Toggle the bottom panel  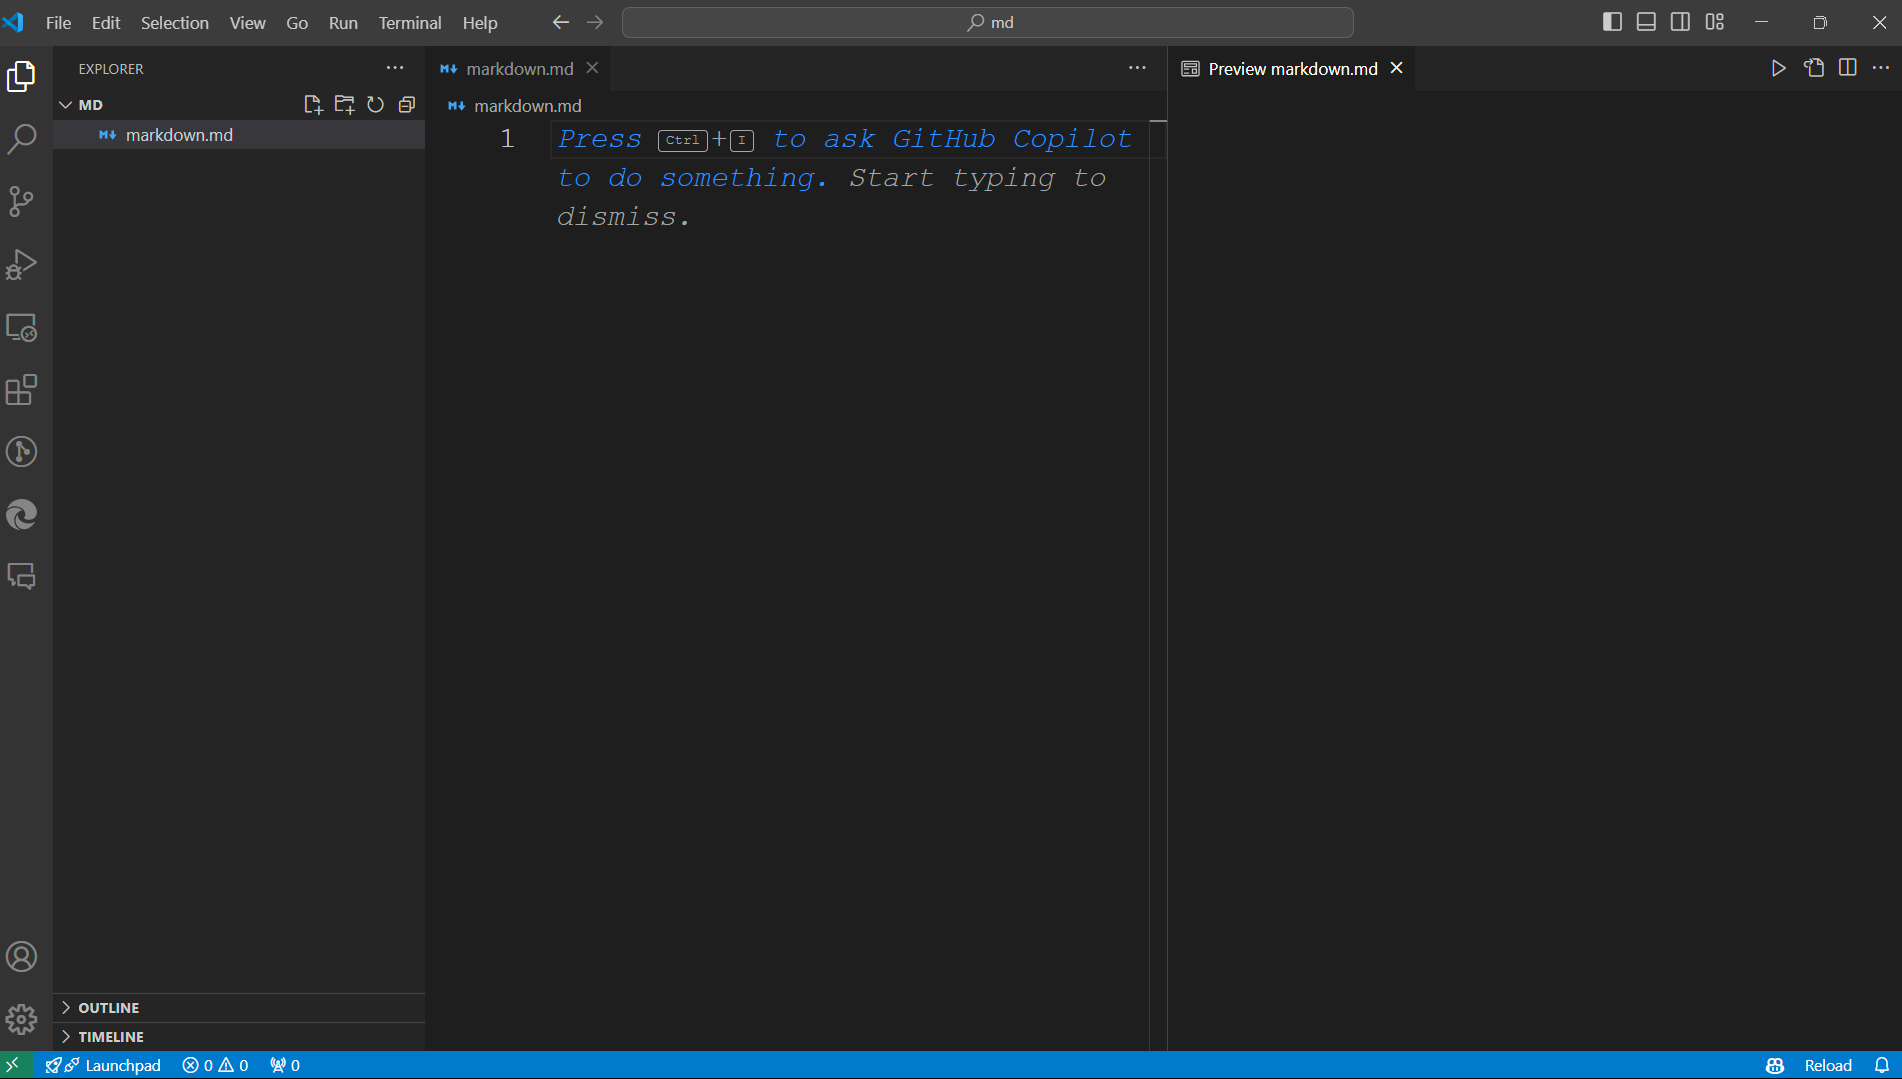click(1646, 22)
